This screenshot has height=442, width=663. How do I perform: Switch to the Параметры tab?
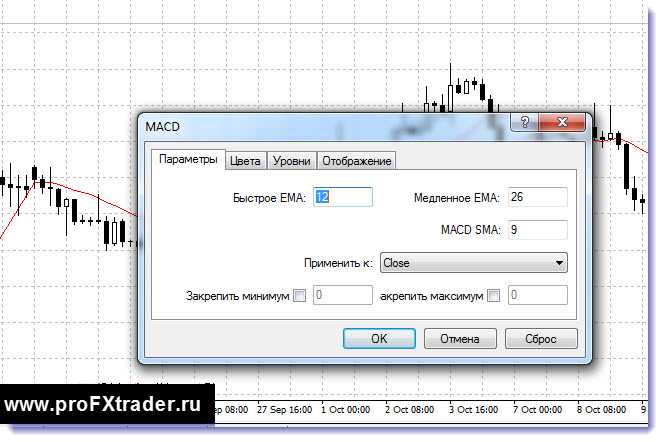pyautogui.click(x=188, y=159)
